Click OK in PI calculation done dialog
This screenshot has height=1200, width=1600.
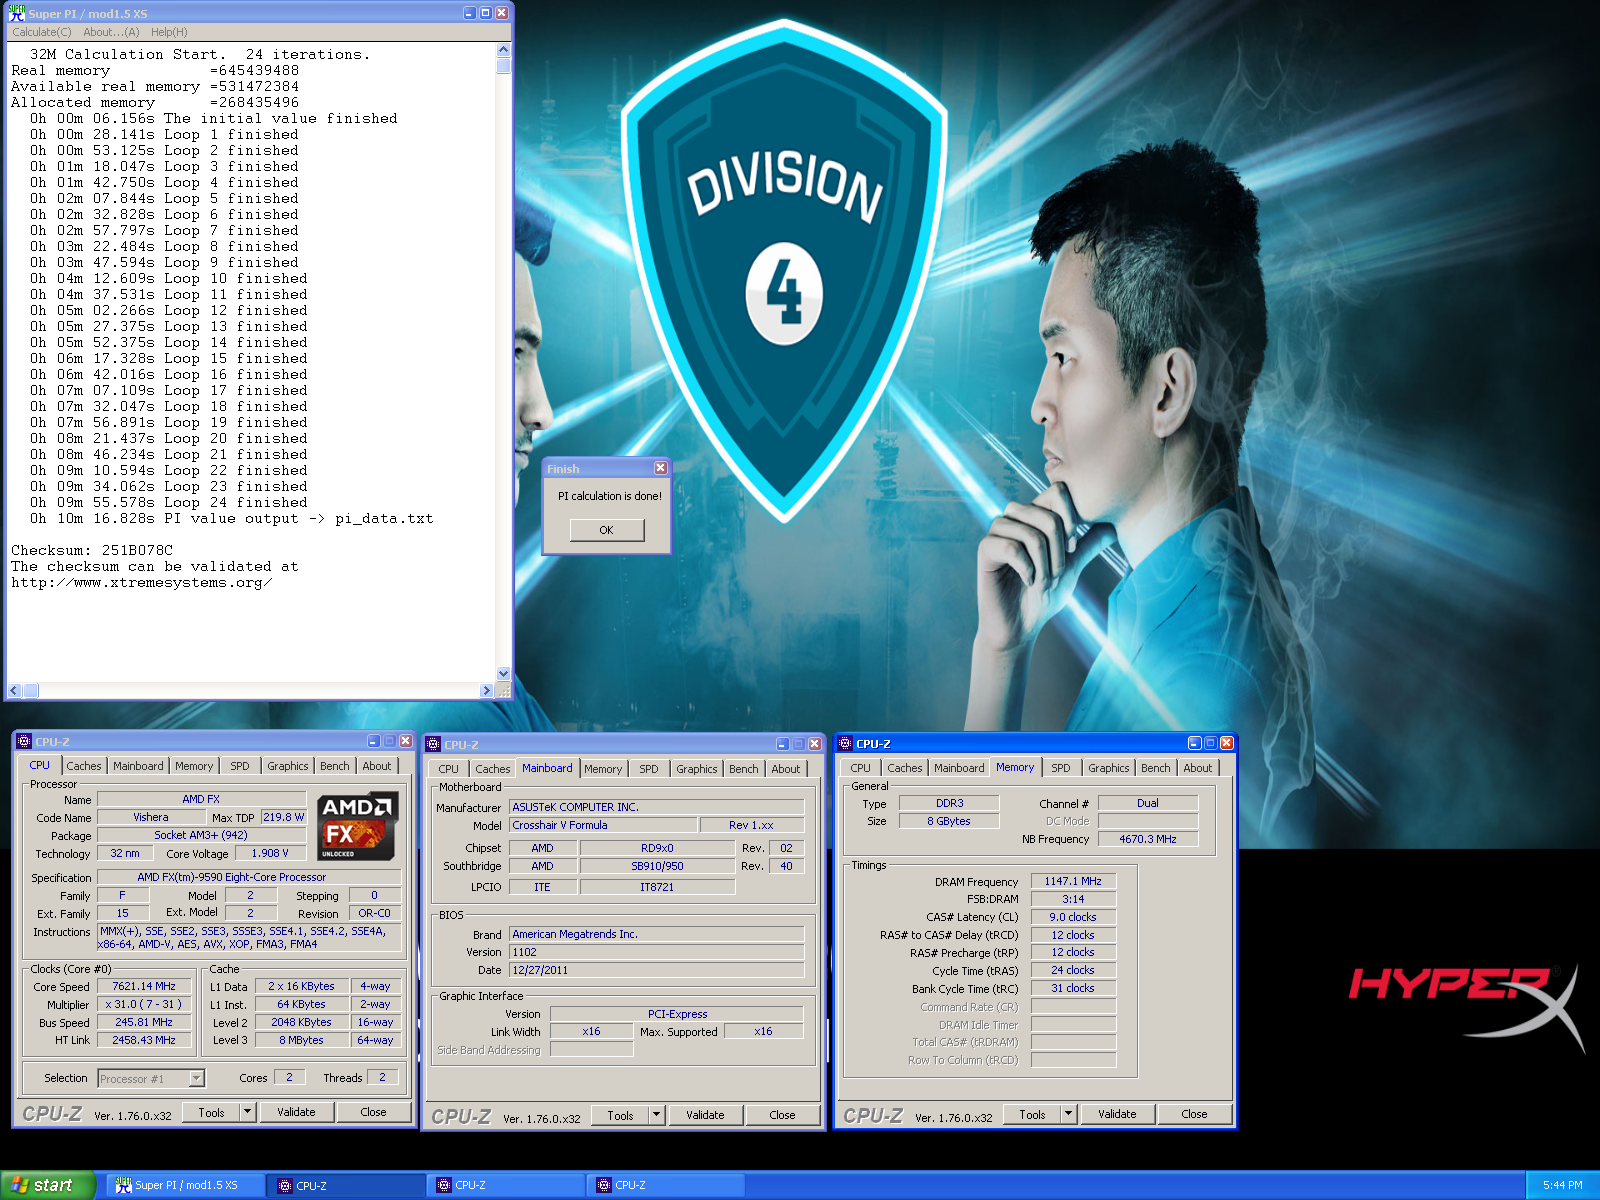pos(607,530)
